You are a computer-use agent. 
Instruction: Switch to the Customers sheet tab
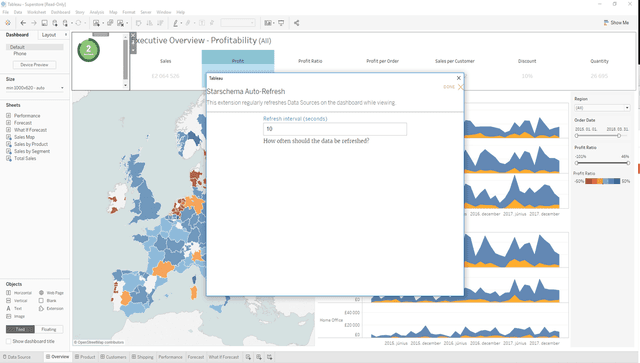[113, 357]
